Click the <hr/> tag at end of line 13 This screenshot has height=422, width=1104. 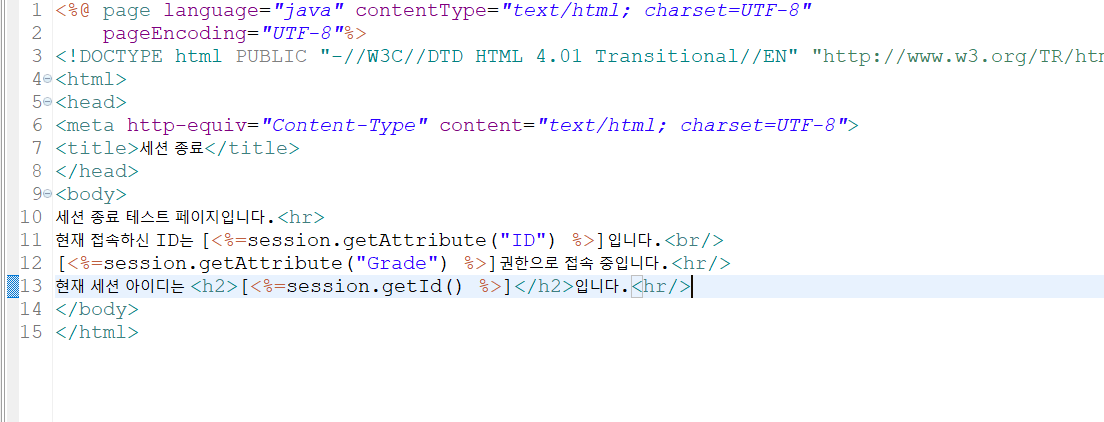coord(662,287)
